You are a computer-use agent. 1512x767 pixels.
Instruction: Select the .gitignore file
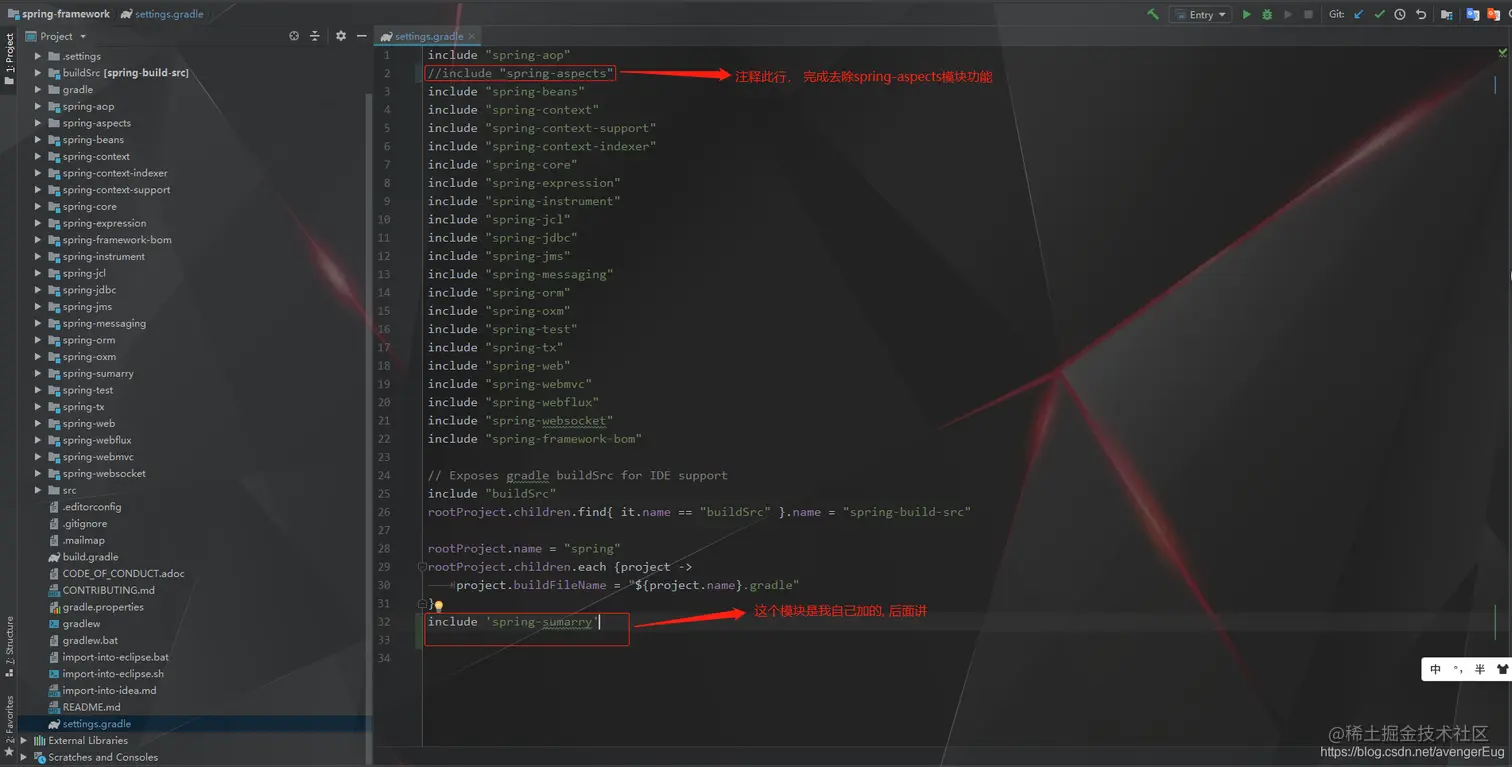click(84, 523)
